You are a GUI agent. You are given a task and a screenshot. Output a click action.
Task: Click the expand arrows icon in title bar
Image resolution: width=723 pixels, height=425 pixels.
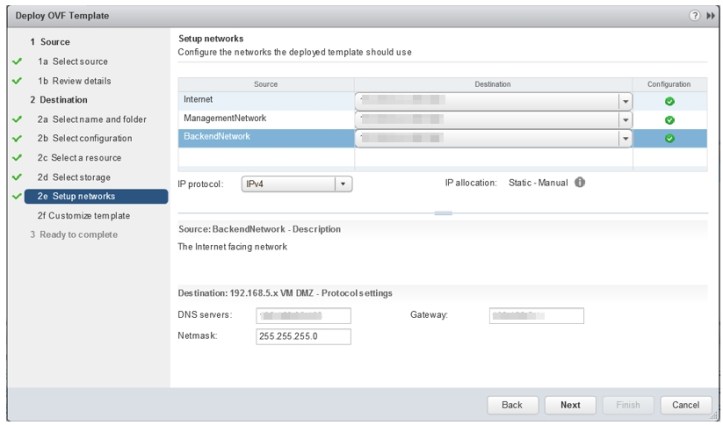click(710, 17)
